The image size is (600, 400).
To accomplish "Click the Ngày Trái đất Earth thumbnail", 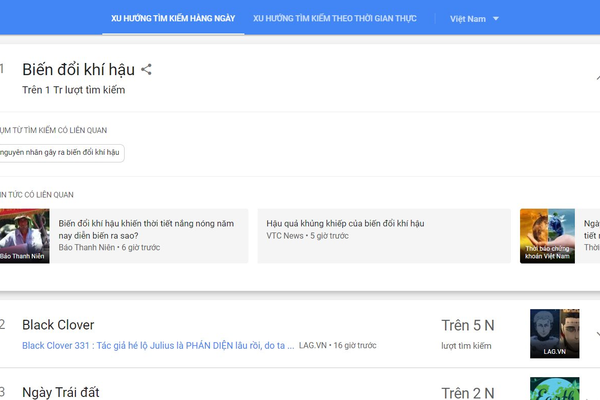I will pyautogui.click(x=554, y=389).
